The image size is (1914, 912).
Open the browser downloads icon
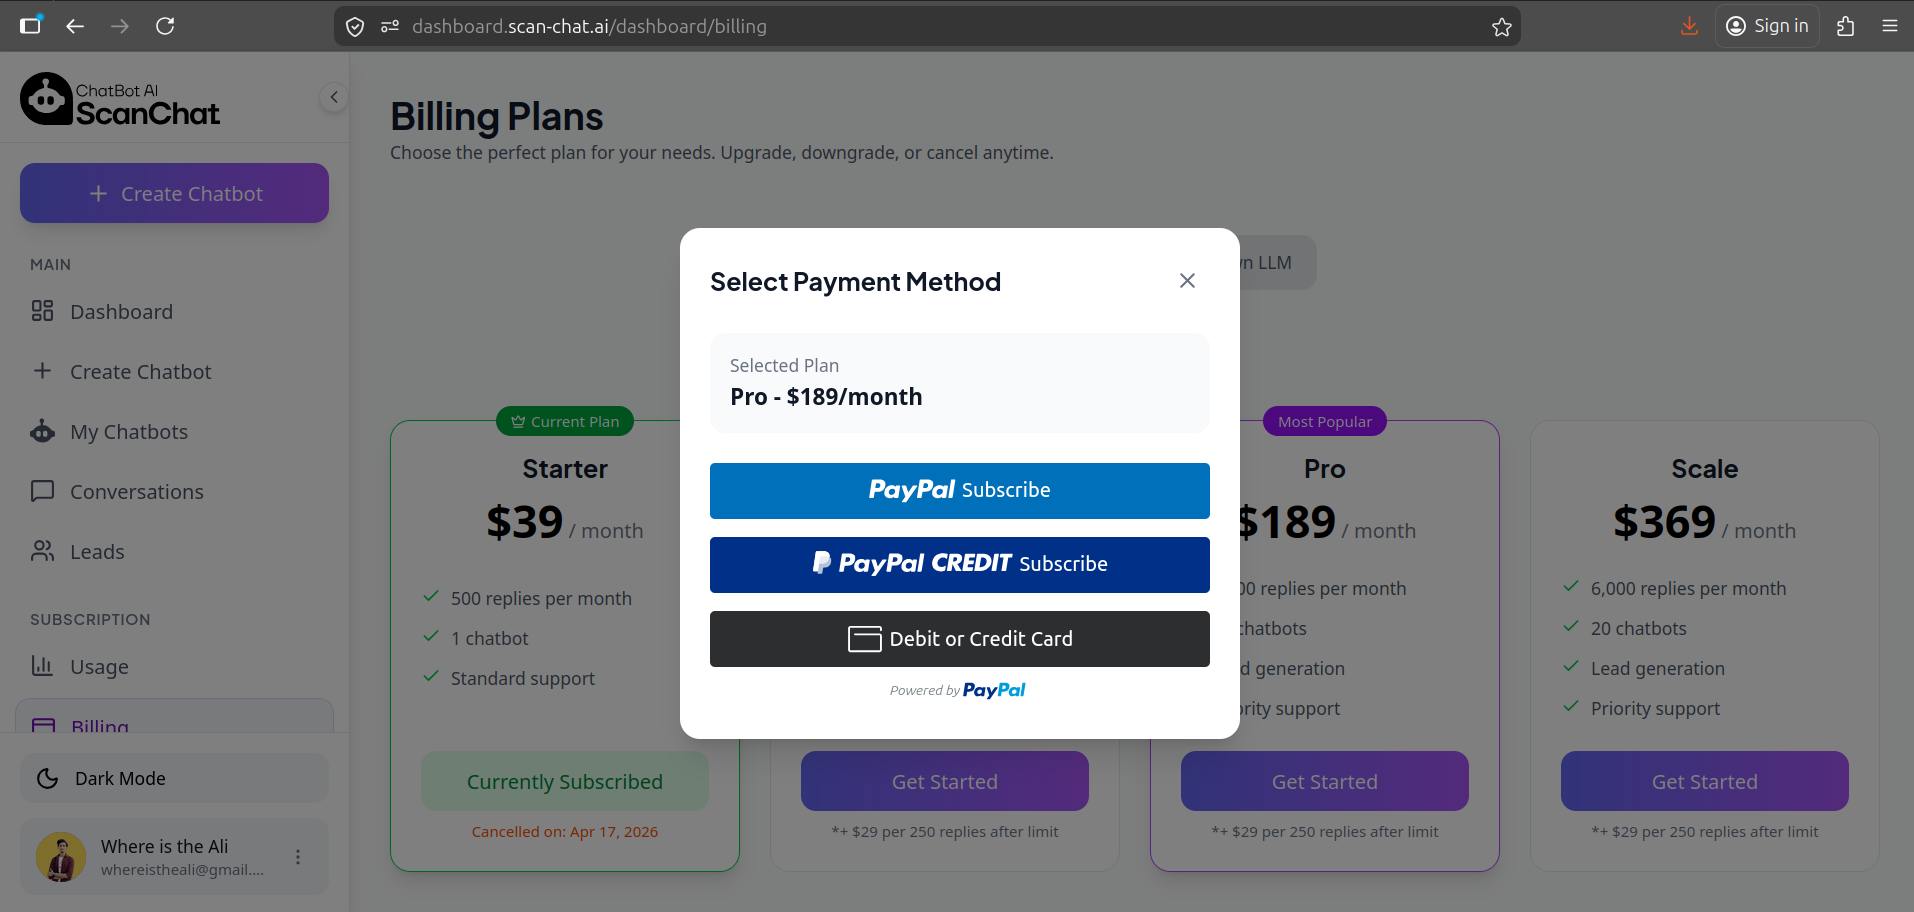pos(1689,26)
